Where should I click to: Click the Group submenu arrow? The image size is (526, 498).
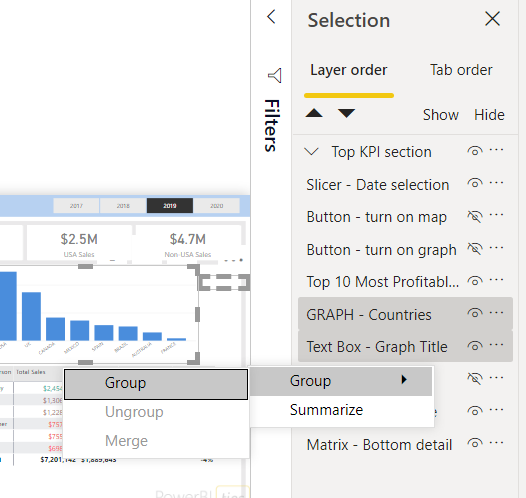(404, 379)
